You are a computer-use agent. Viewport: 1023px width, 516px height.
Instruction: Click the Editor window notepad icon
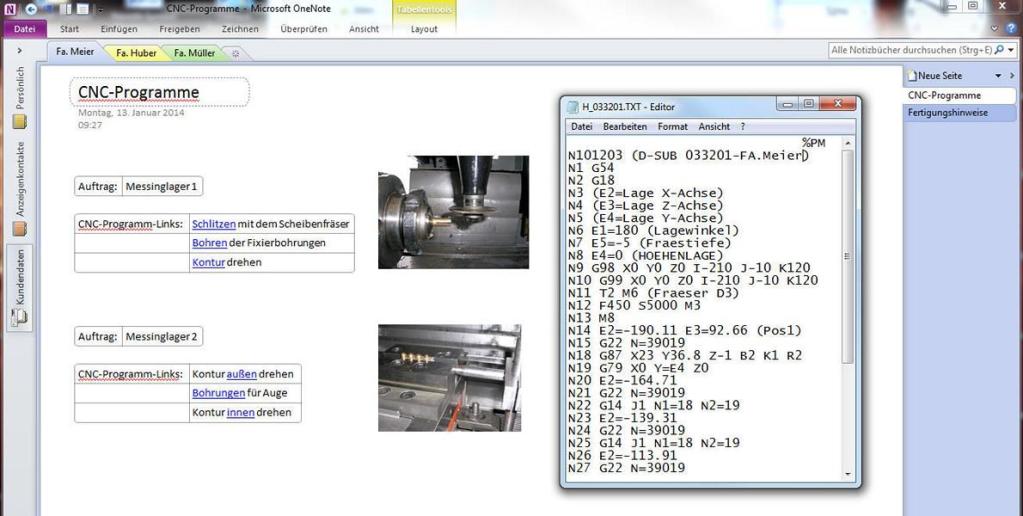573,107
